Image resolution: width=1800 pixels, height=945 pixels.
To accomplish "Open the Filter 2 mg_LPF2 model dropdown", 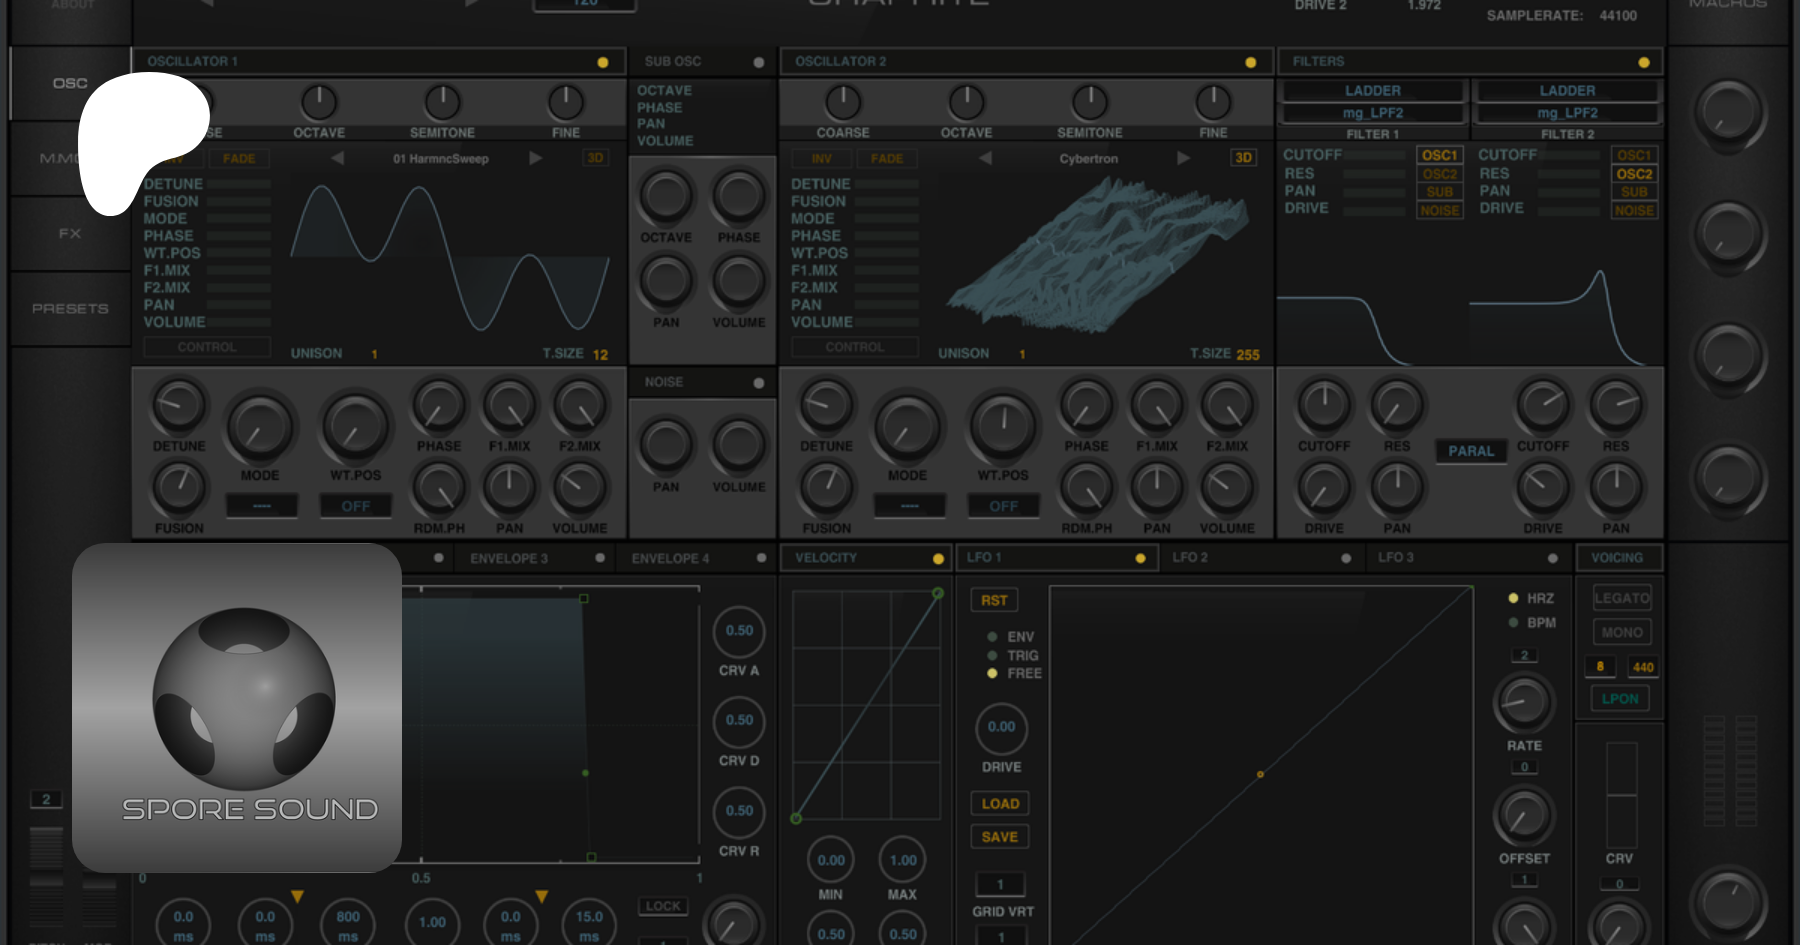I will click(1566, 113).
